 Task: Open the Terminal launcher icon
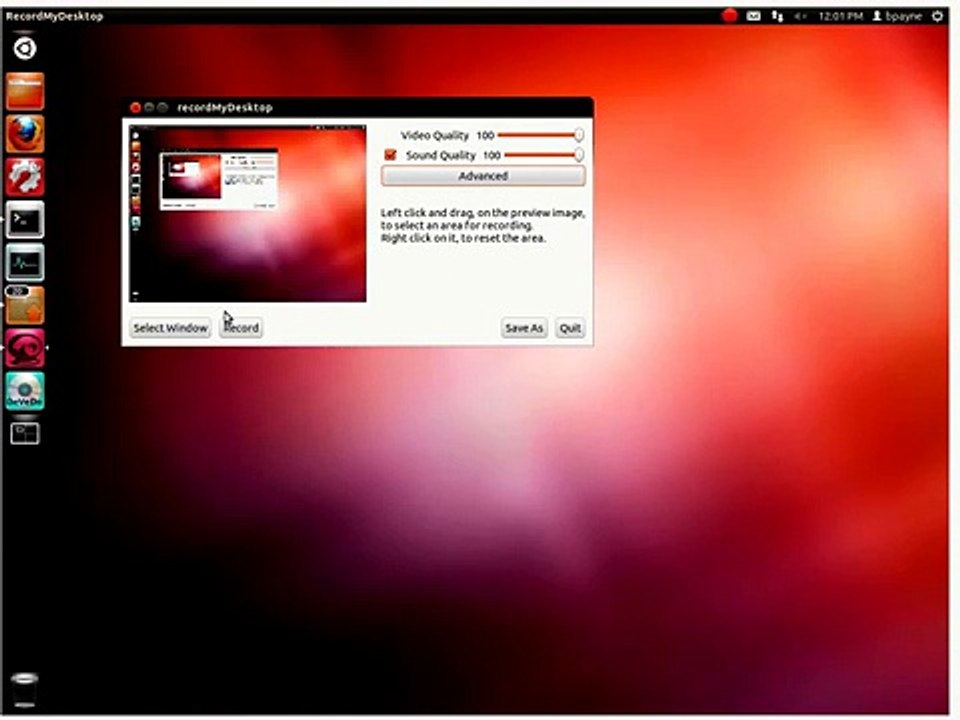click(x=25, y=219)
